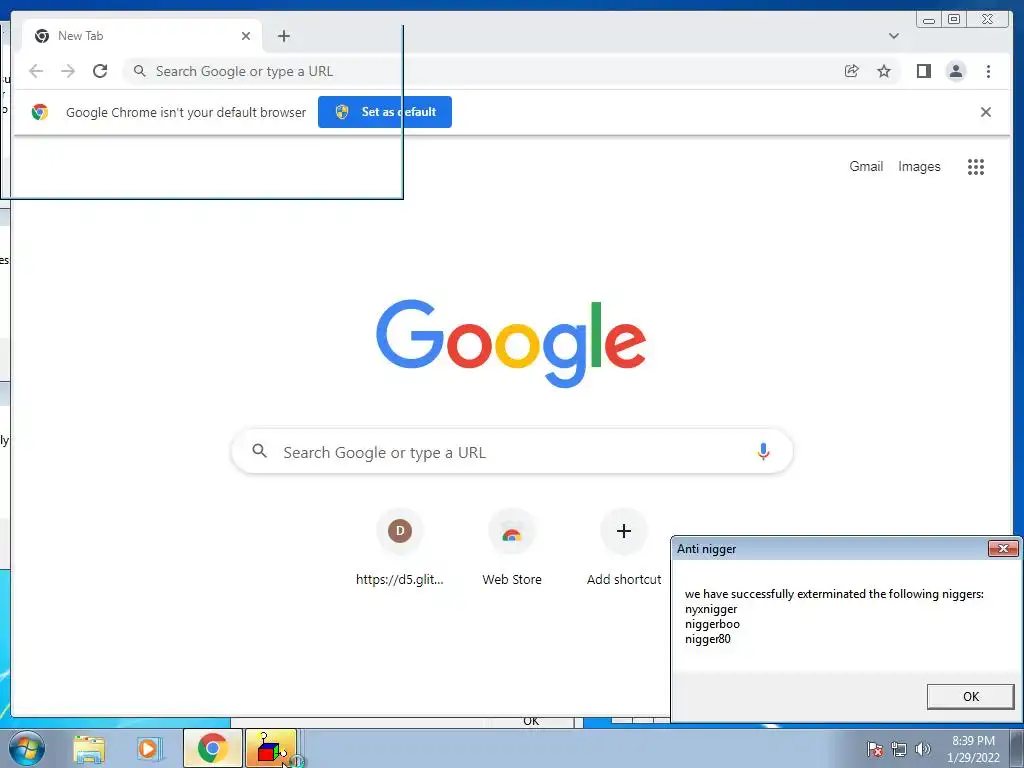
Task: Restore down the Chrome window
Action: pos(954,20)
